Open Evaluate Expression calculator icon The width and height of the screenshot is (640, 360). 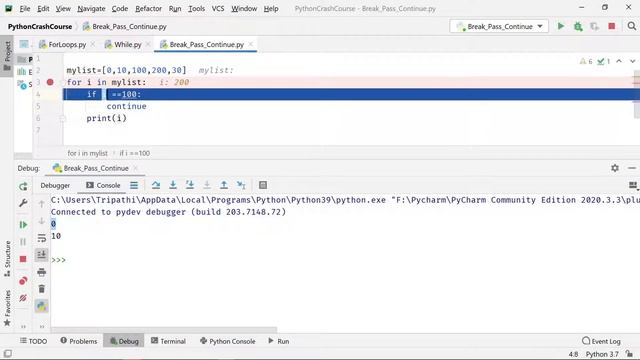point(263,185)
